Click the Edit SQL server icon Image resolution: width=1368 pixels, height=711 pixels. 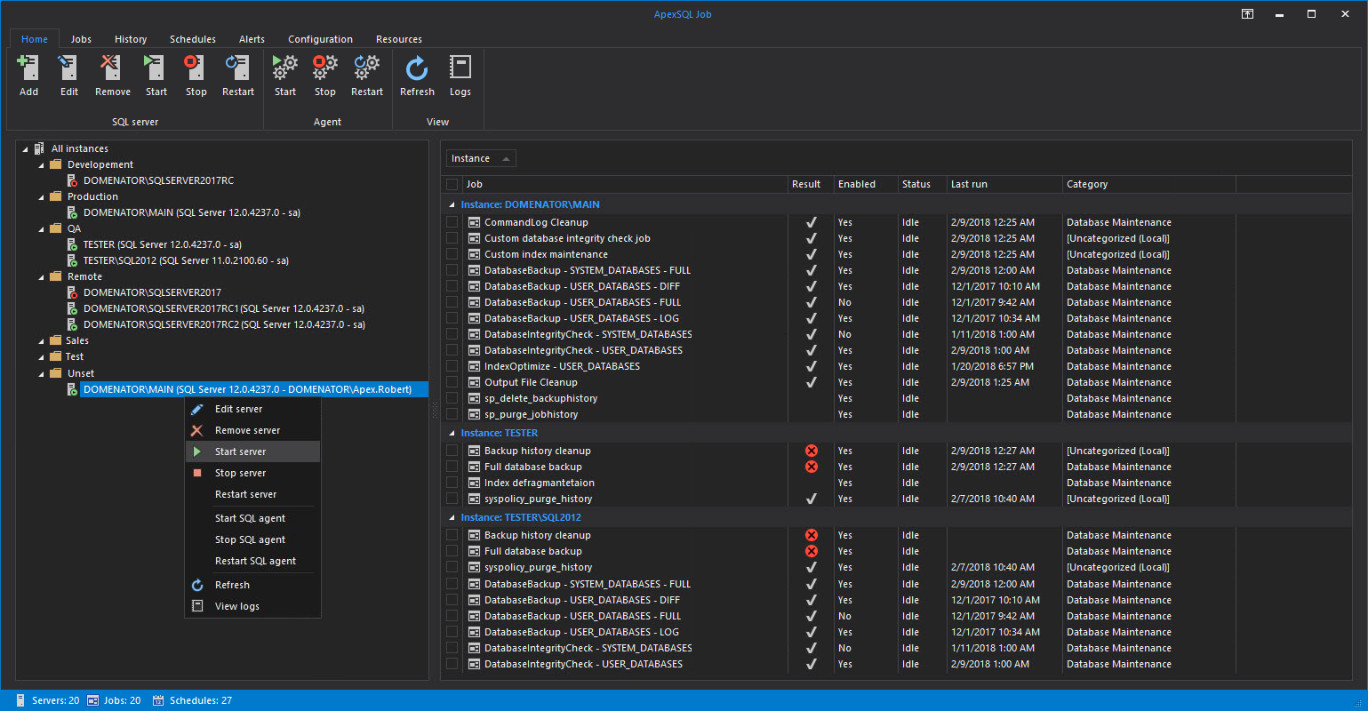(x=68, y=67)
